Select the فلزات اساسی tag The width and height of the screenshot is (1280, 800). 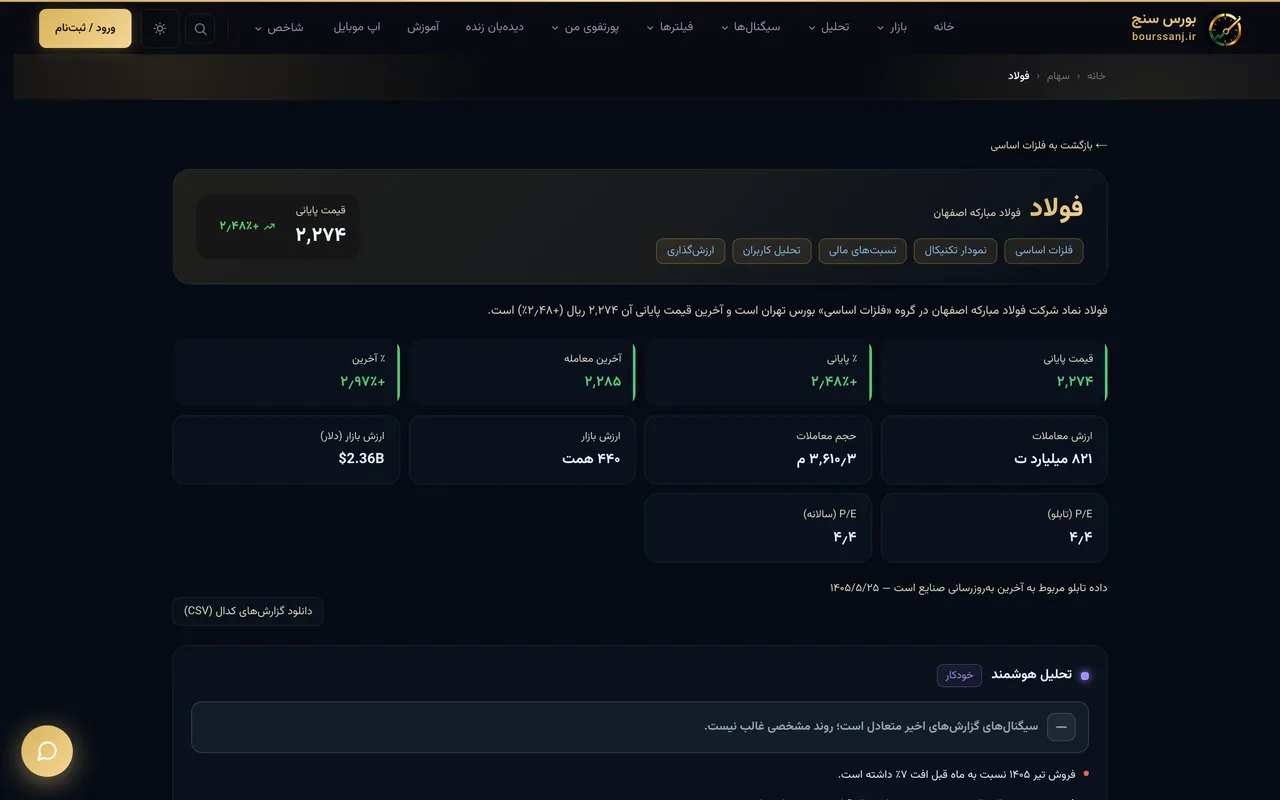(1044, 251)
